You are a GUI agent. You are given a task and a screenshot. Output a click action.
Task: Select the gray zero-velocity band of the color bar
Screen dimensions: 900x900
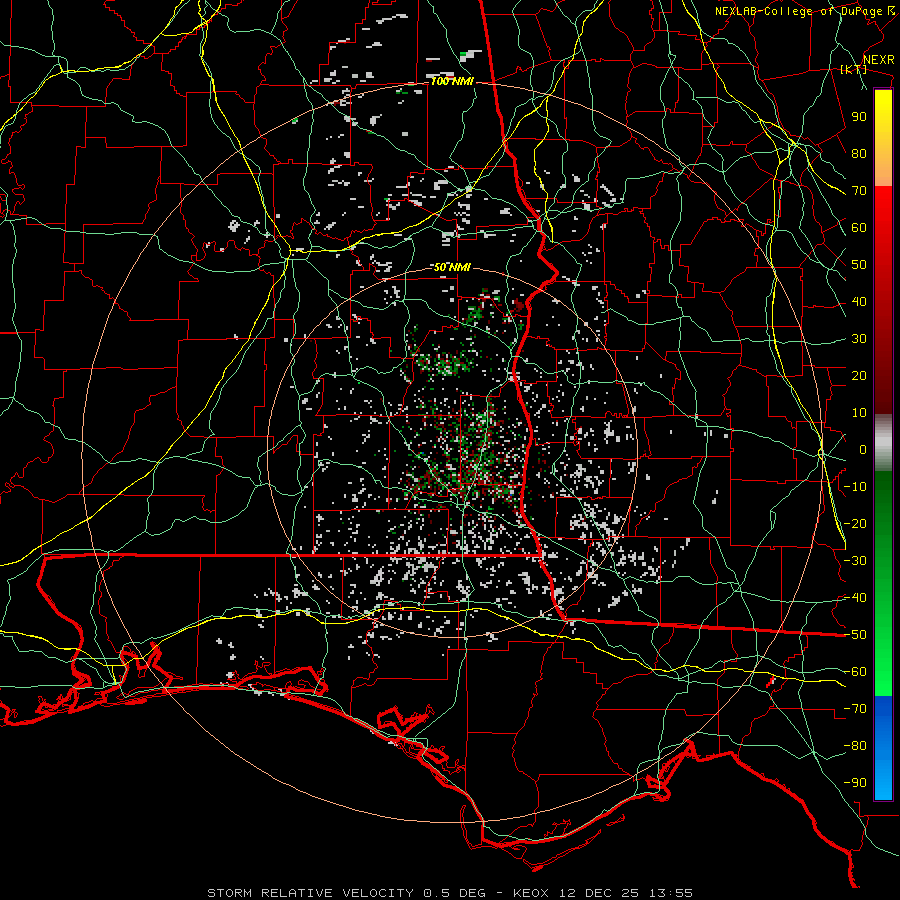[883, 443]
